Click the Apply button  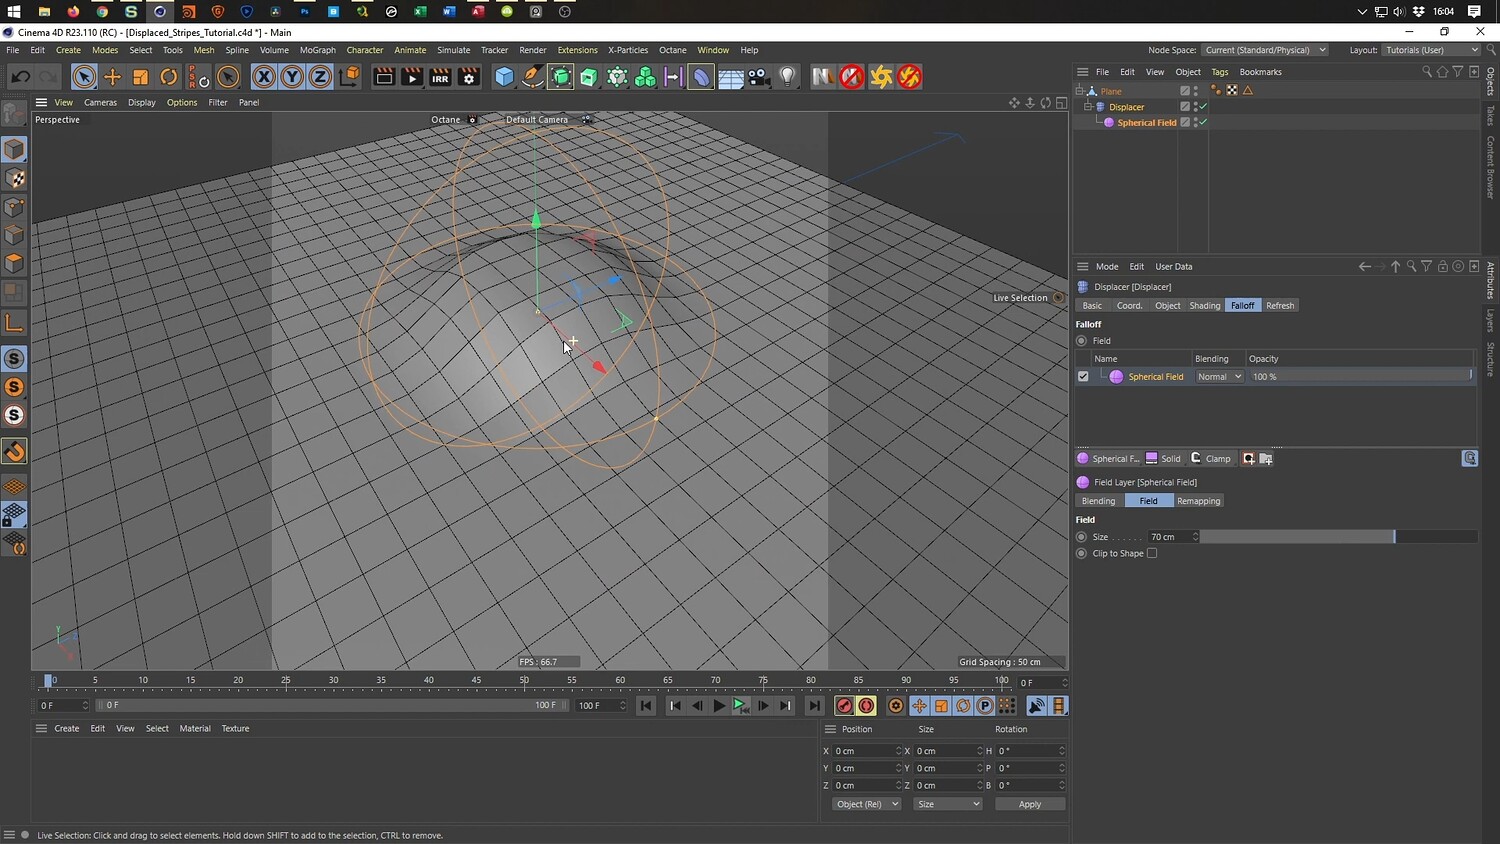1029,804
